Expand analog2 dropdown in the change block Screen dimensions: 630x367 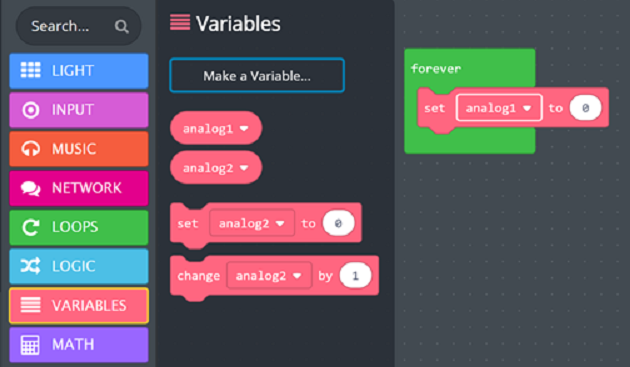(297, 276)
